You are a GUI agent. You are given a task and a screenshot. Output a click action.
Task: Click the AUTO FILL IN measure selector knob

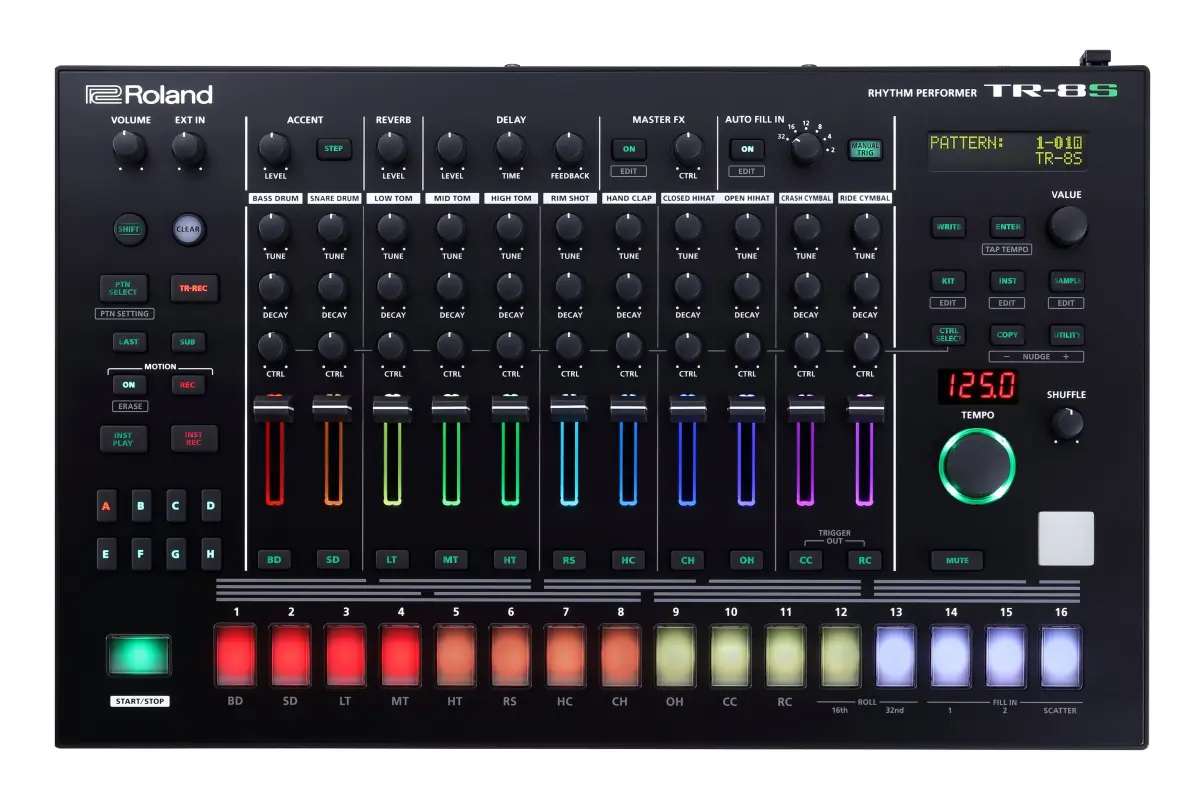click(805, 150)
